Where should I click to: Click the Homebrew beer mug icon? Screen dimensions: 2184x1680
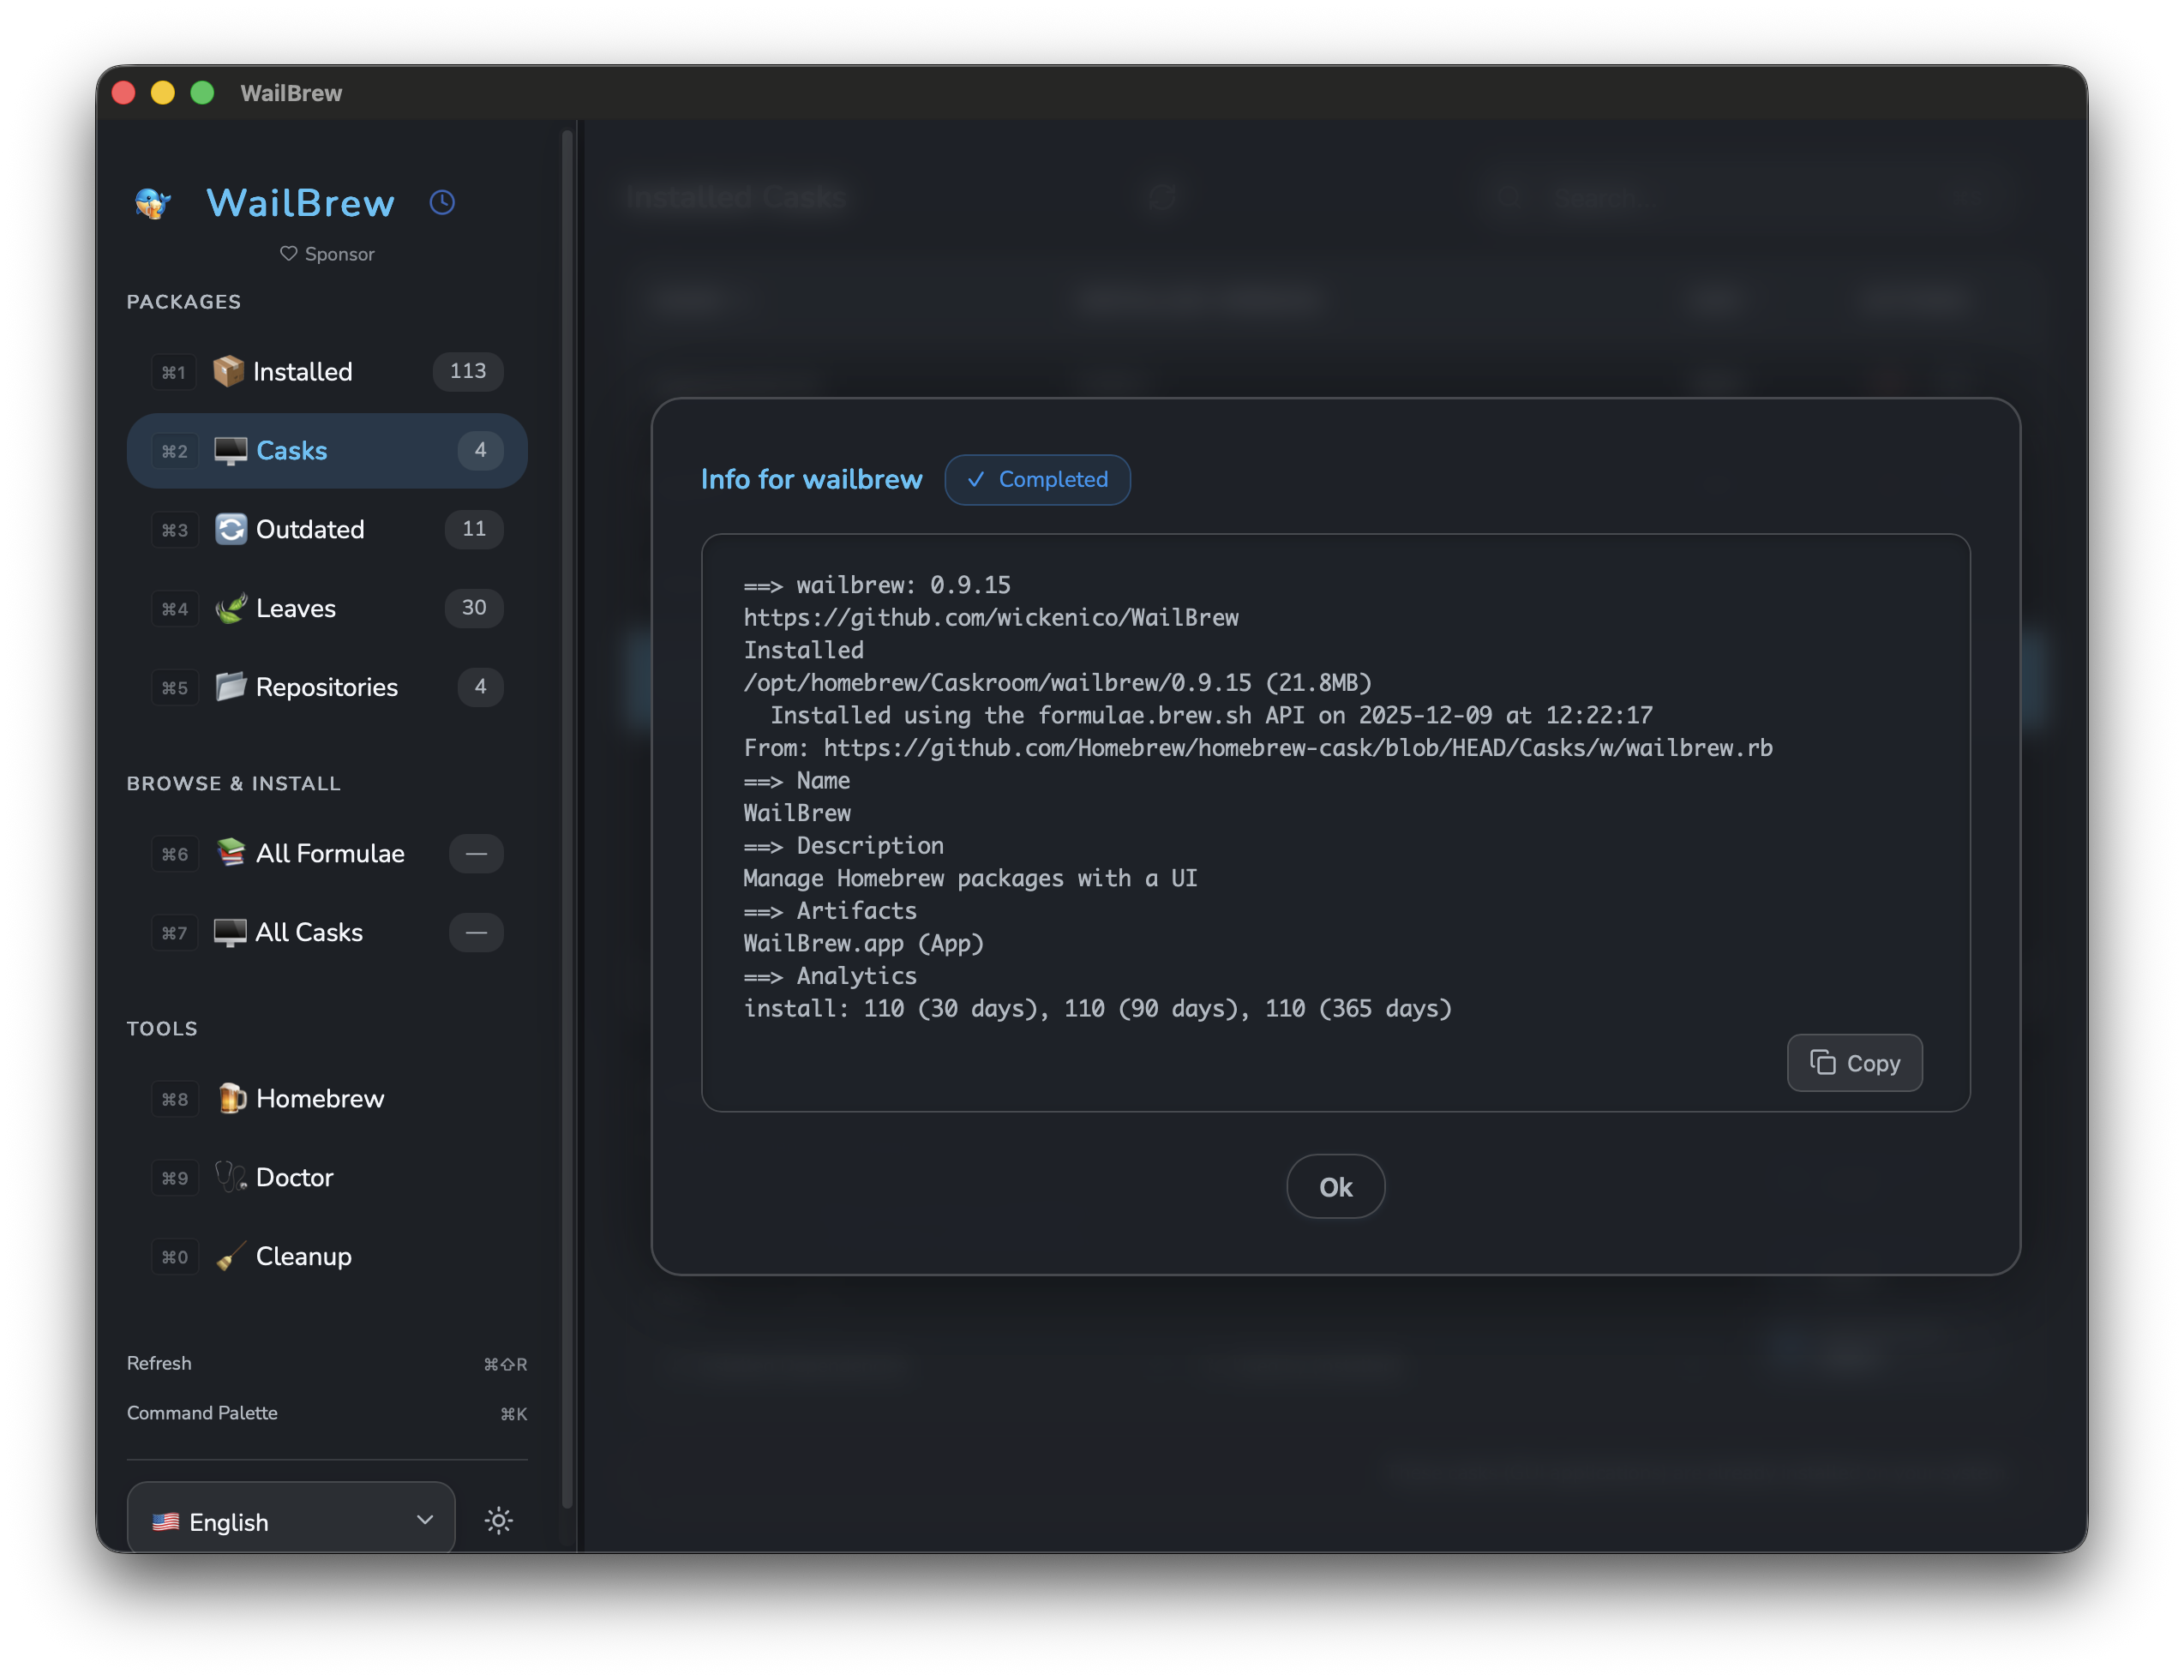pyautogui.click(x=231, y=1098)
